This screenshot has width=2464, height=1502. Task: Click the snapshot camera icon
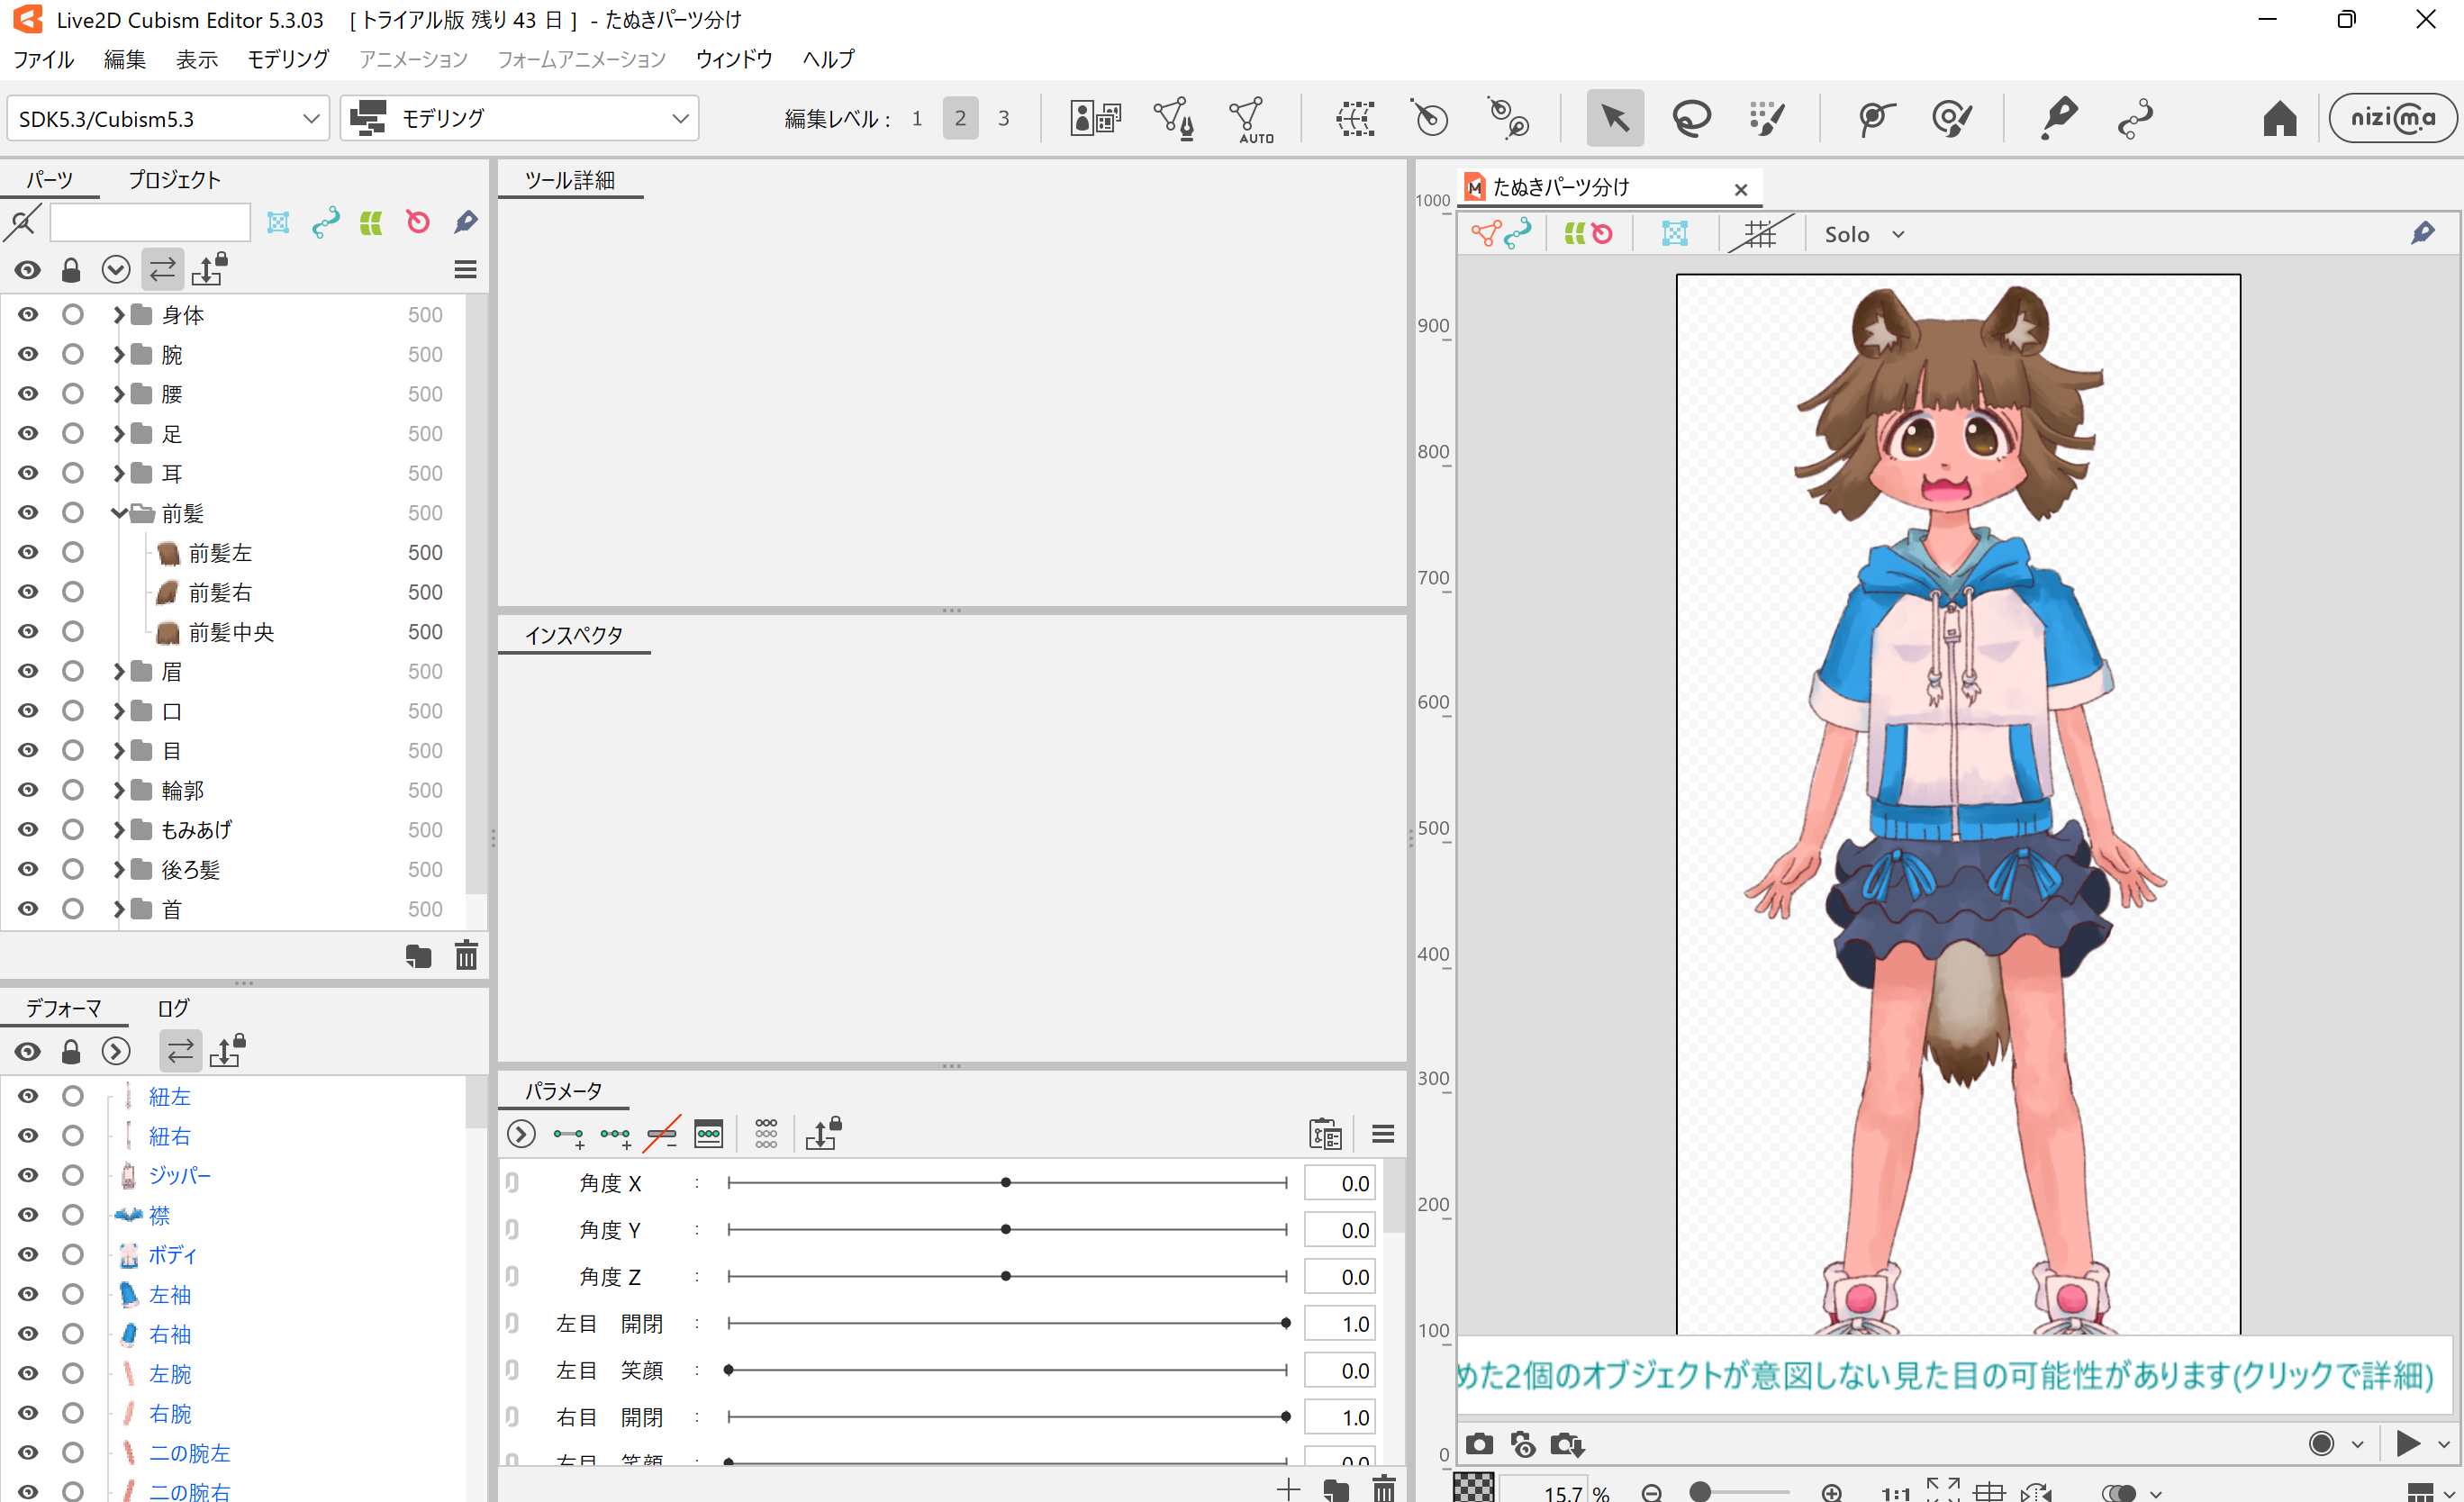(x=1479, y=1444)
